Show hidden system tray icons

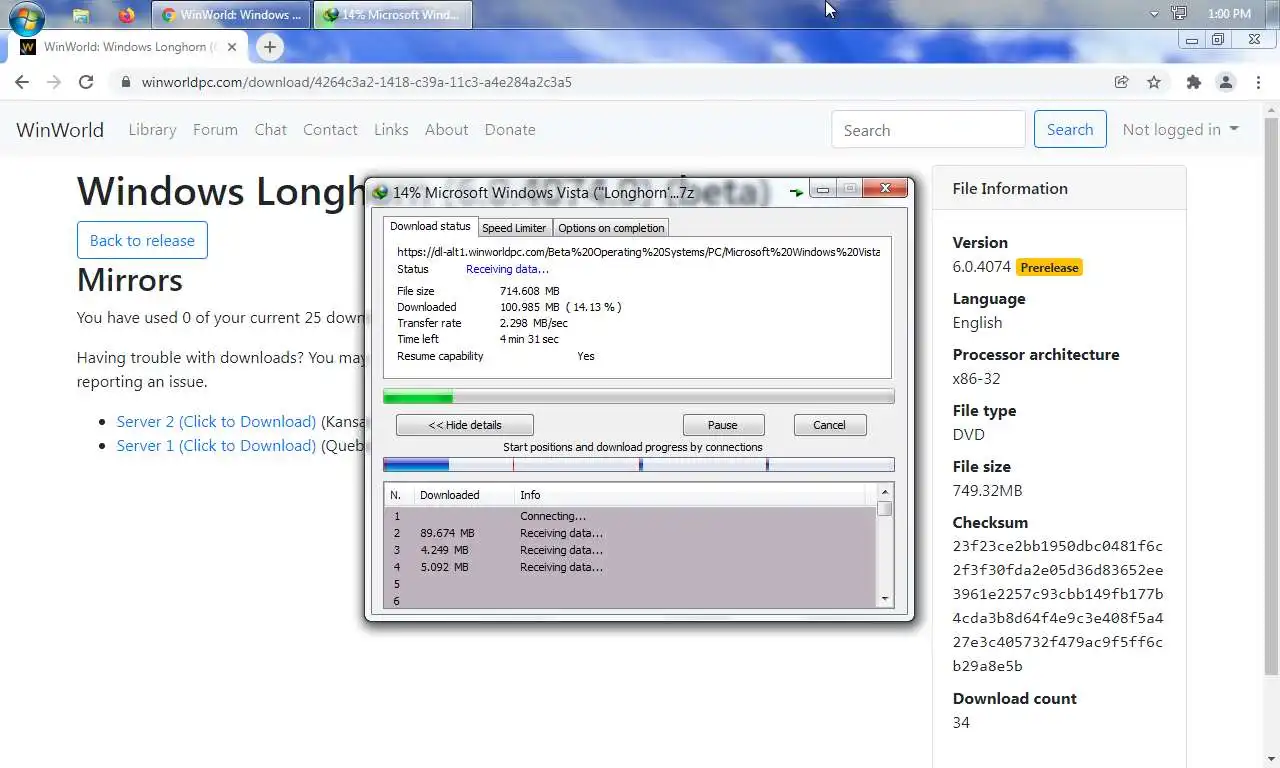pos(1154,14)
